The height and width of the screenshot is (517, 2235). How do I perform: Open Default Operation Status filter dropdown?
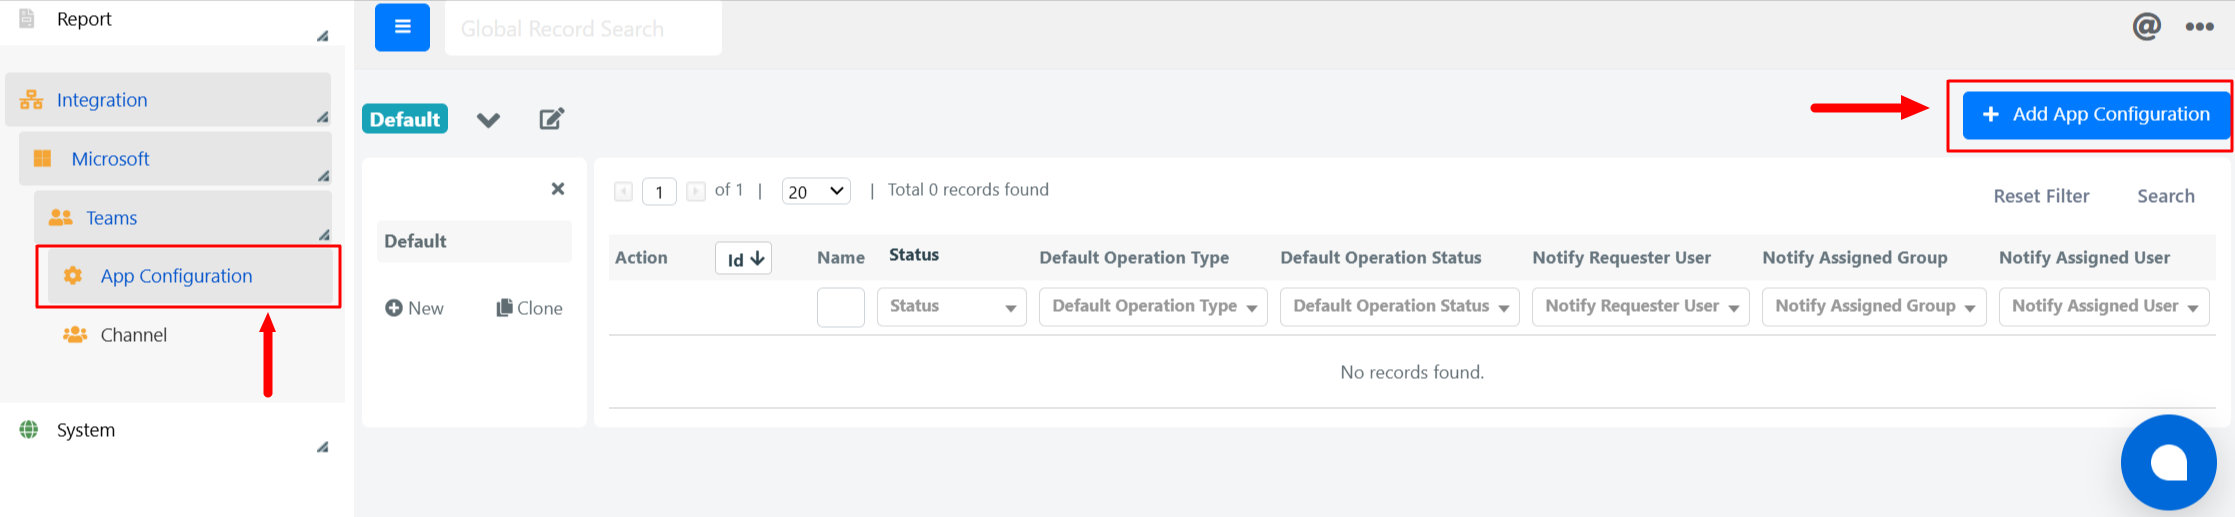click(1400, 307)
